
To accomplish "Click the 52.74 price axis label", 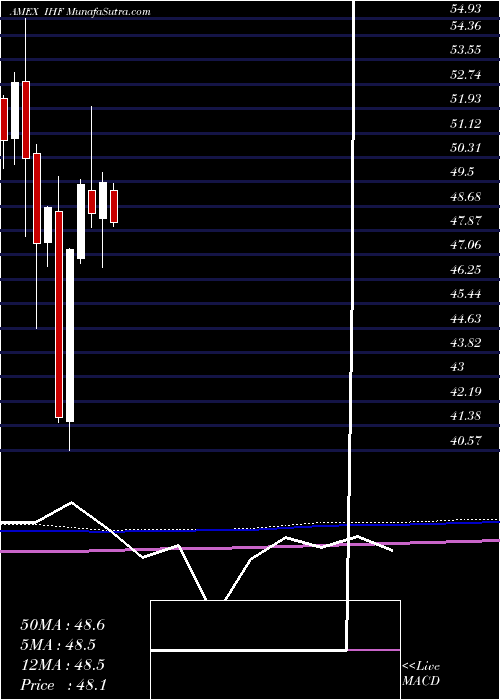I will click(466, 75).
